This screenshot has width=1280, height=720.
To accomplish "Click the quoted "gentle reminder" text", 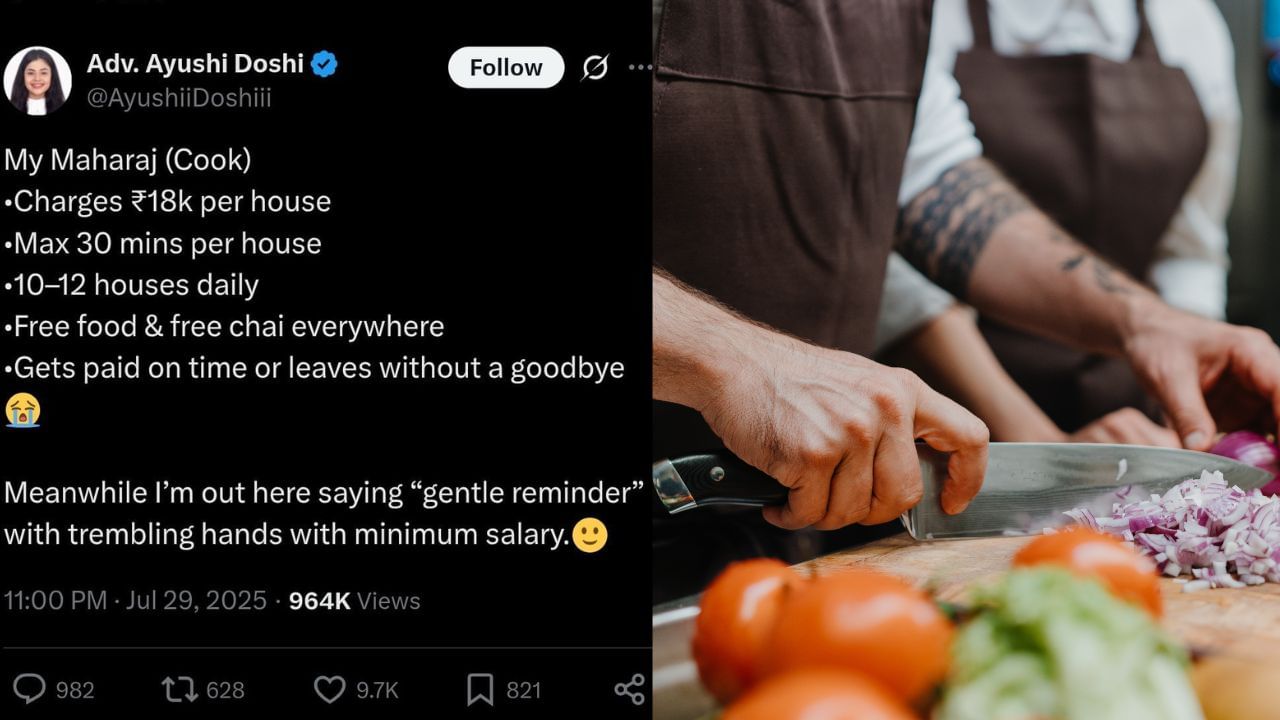I will click(x=532, y=493).
